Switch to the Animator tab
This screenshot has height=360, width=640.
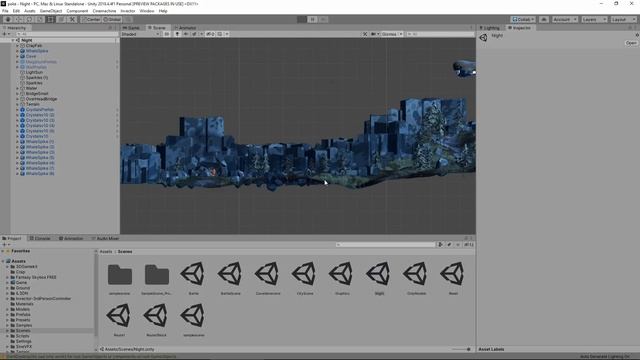tap(185, 28)
